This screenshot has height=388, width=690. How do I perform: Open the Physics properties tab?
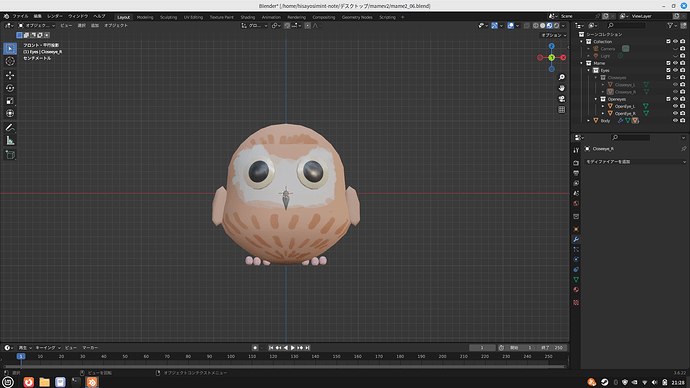click(x=576, y=260)
